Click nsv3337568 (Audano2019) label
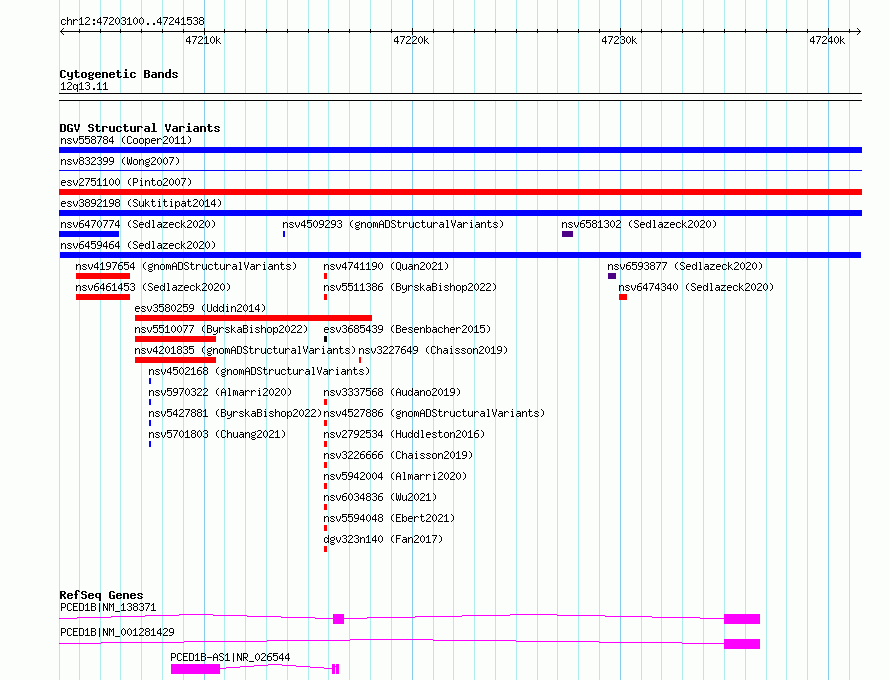This screenshot has height=680, width=890. (x=392, y=392)
